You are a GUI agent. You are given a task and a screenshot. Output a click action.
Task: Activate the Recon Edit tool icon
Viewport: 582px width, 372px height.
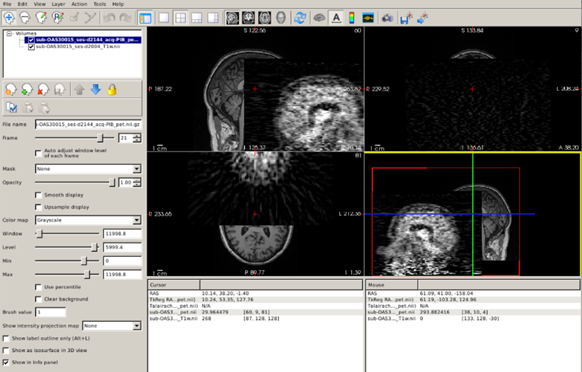[58, 17]
